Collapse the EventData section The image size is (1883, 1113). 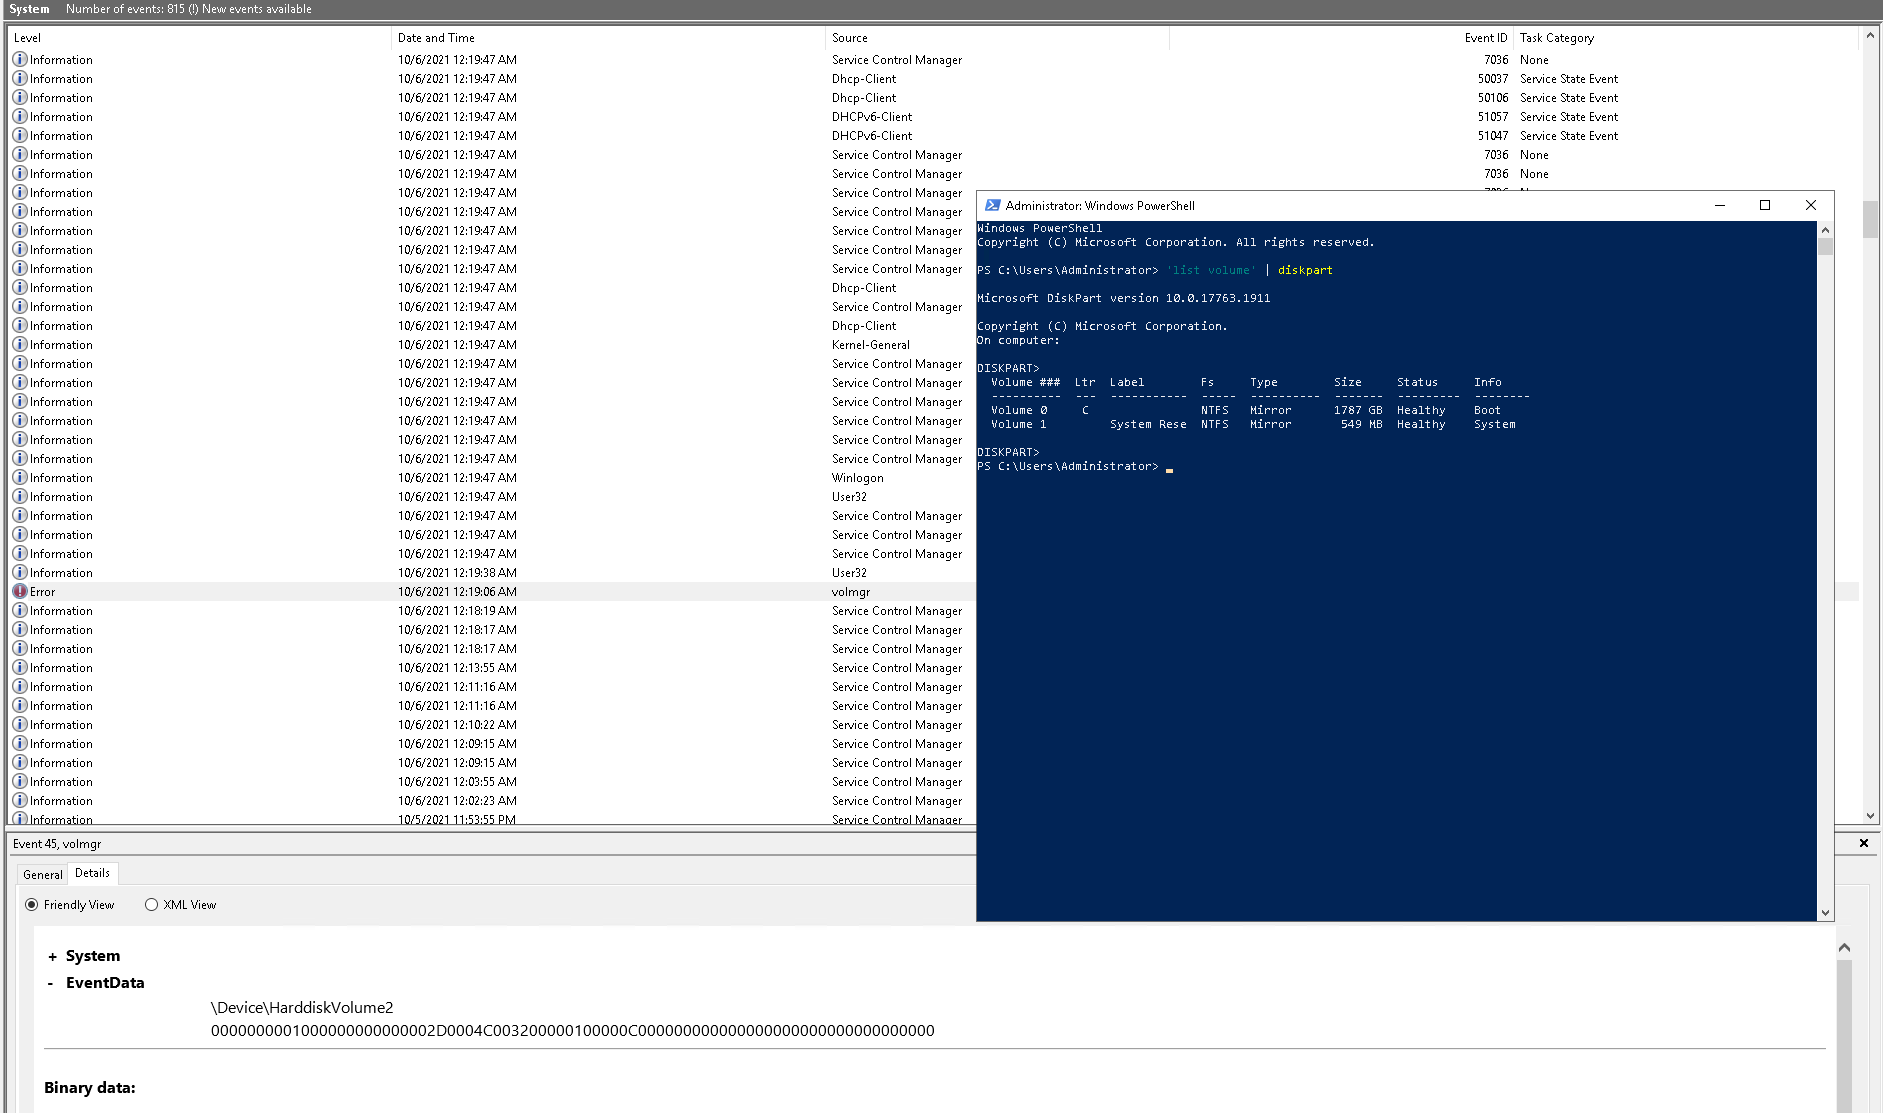pos(50,983)
